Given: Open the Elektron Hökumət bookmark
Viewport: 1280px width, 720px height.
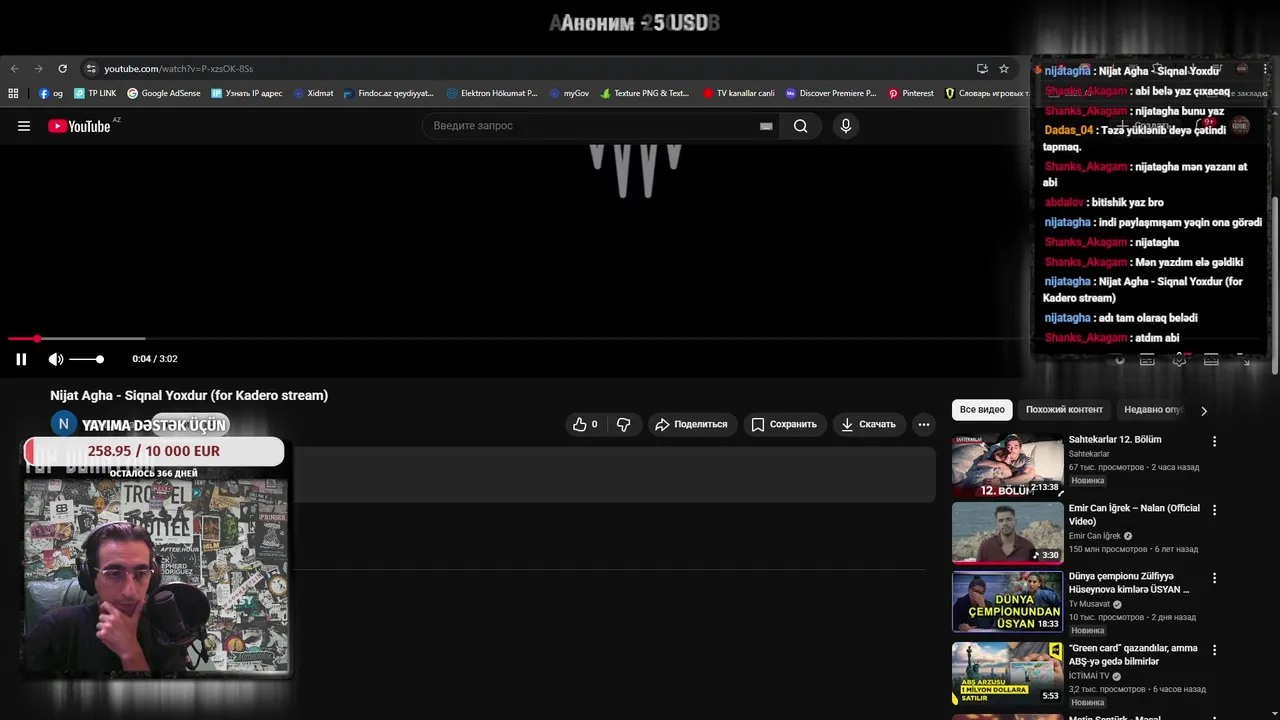Looking at the screenshot, I should click(x=492, y=93).
